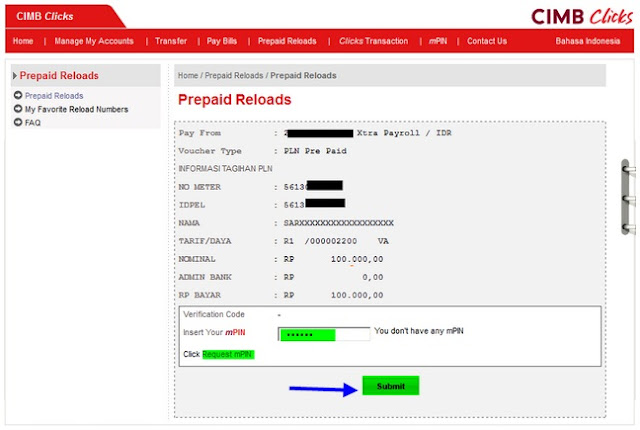
Task: Click the 'Verification Code' label
Action: [x=214, y=314]
